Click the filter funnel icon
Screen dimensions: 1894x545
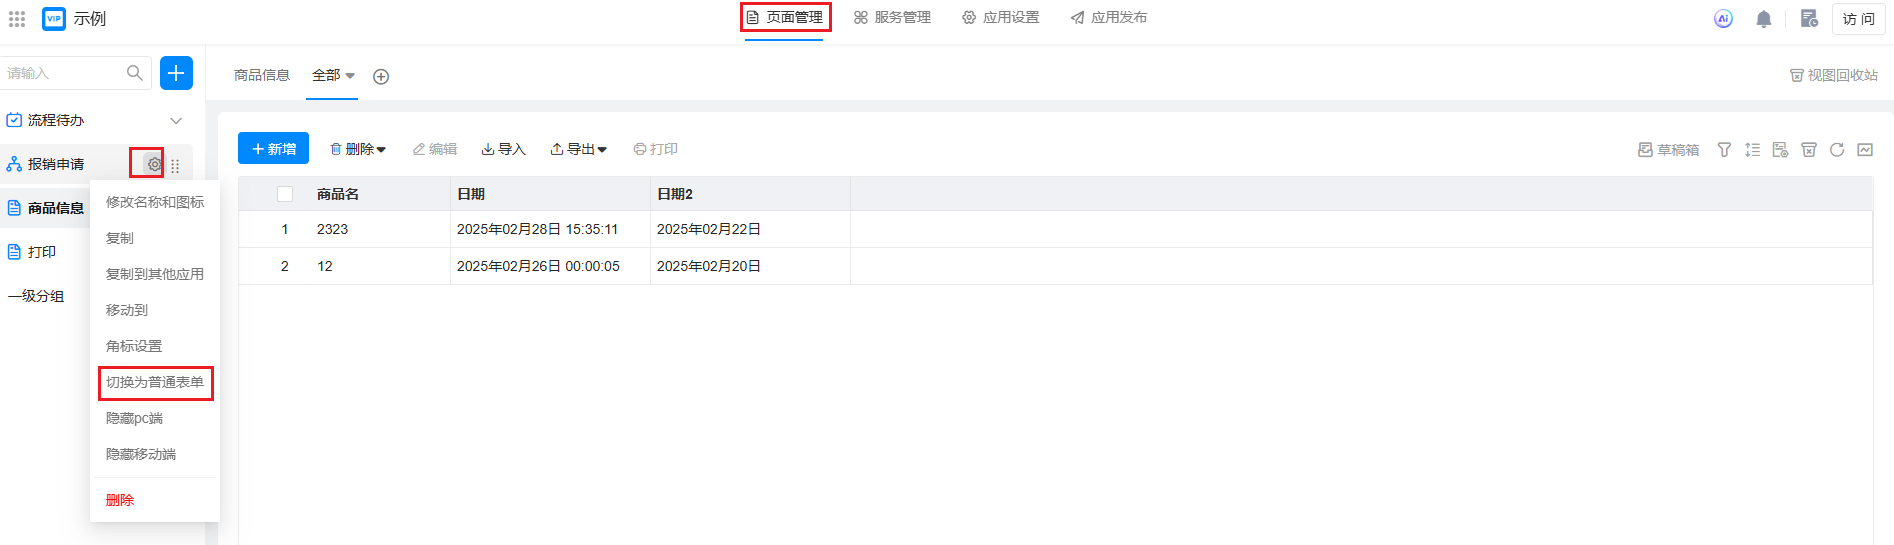[1724, 150]
